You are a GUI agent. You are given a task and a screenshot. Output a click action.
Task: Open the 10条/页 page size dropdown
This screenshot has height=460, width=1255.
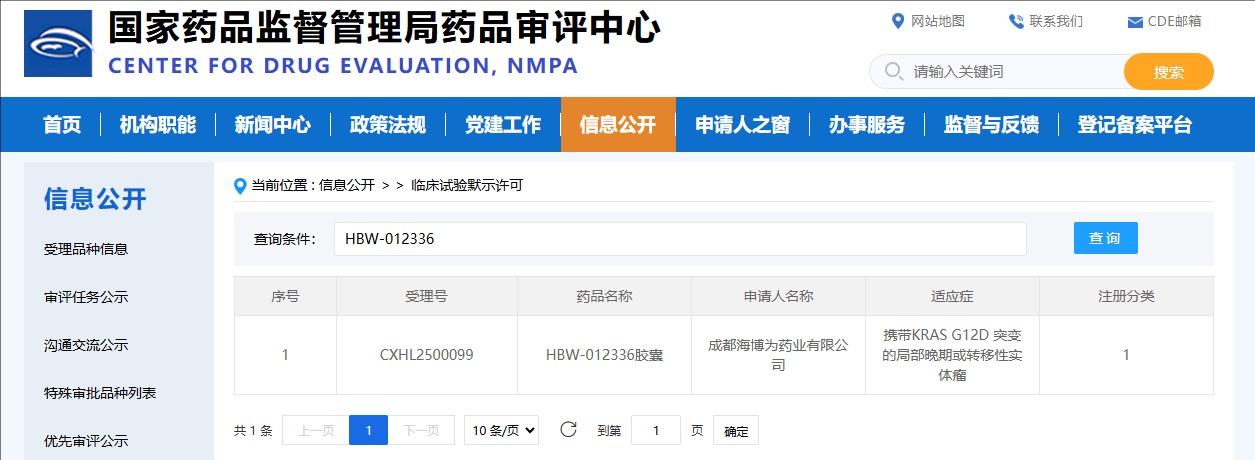501,430
